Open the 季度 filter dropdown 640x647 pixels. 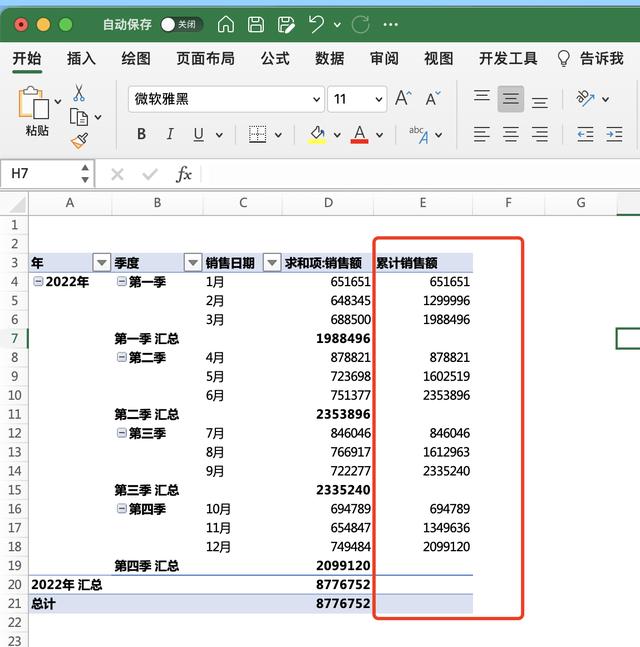(x=193, y=263)
